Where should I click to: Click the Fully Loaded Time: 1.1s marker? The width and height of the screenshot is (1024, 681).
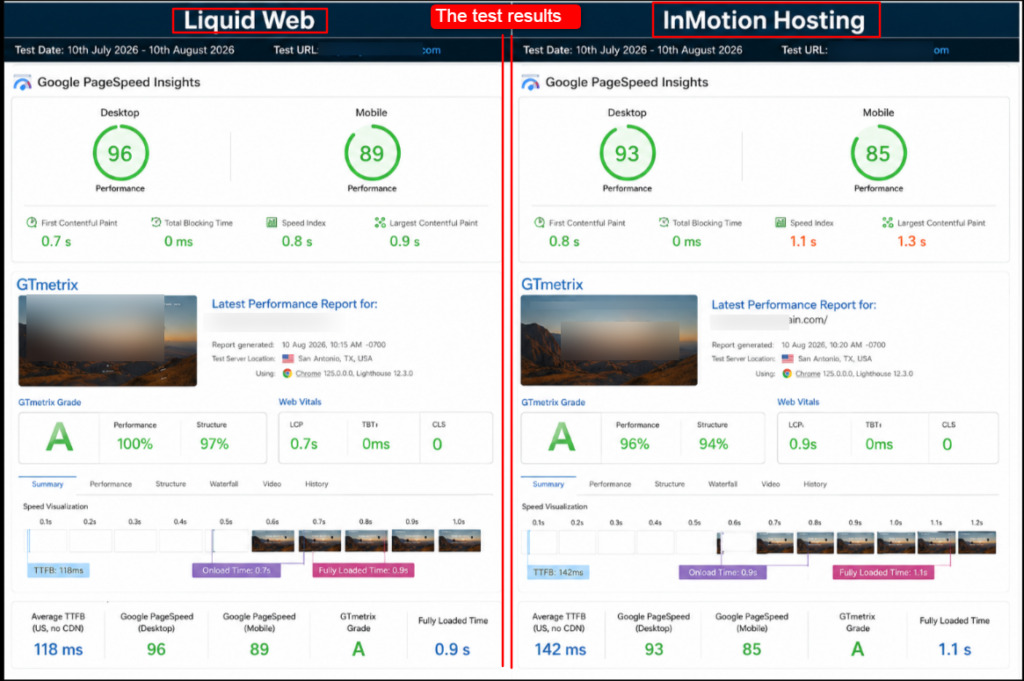(x=884, y=573)
